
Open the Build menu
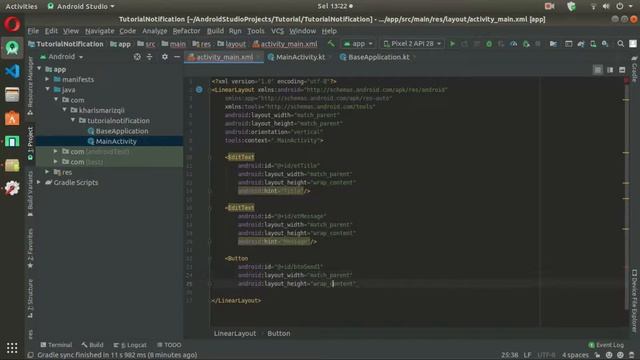pos(215,31)
